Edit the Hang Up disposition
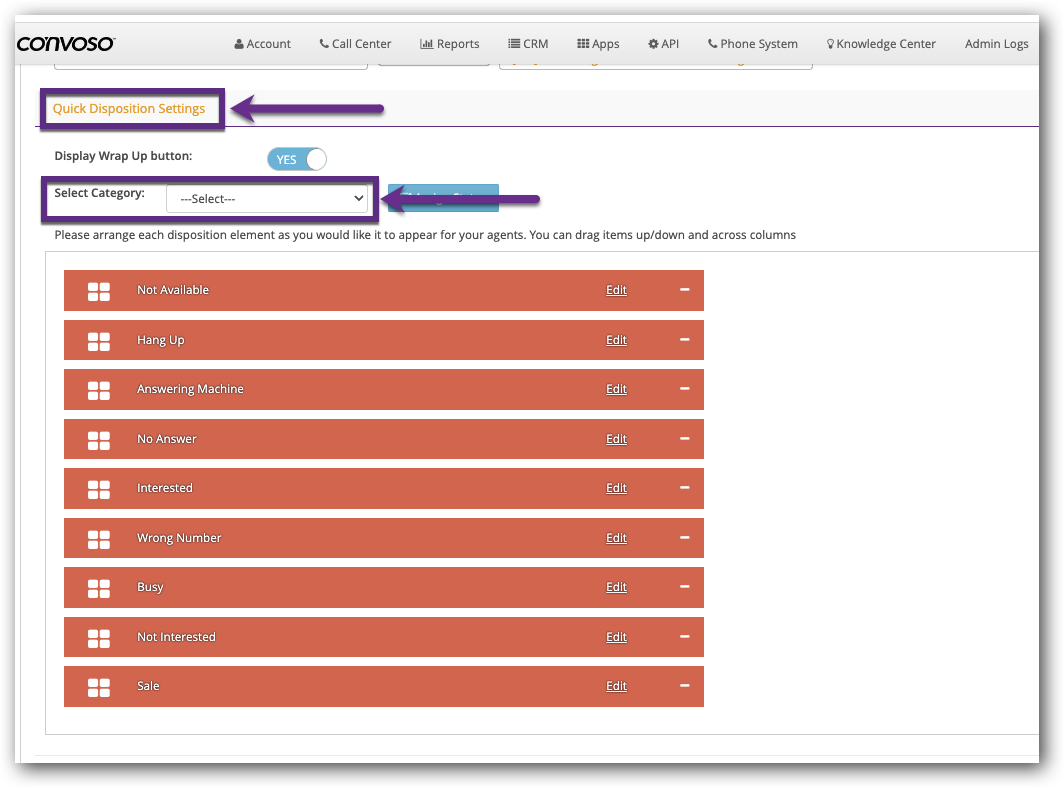 click(x=616, y=339)
